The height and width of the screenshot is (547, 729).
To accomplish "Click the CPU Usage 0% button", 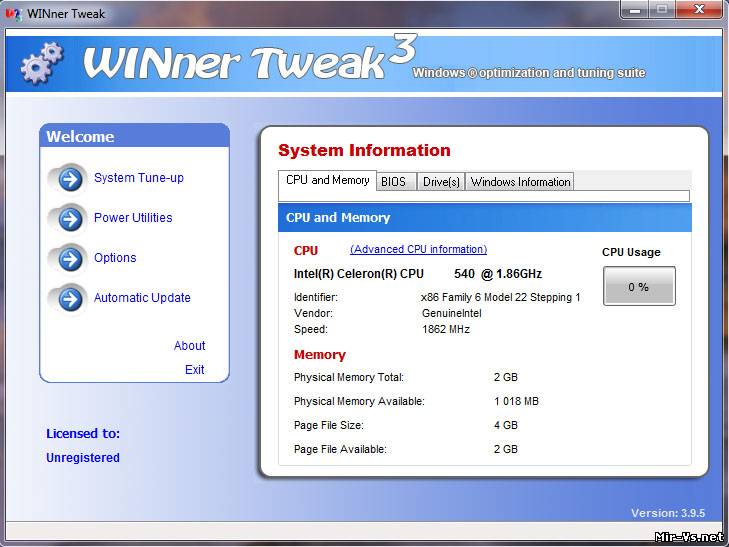I will 638,287.
